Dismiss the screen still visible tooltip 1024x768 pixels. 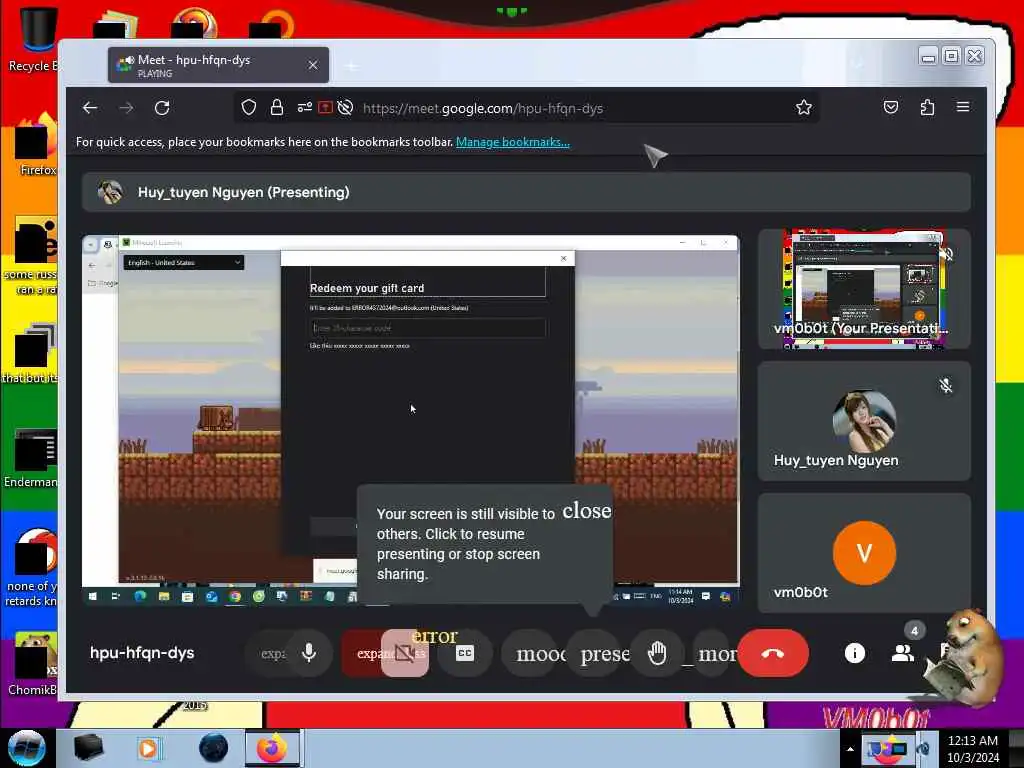(586, 511)
